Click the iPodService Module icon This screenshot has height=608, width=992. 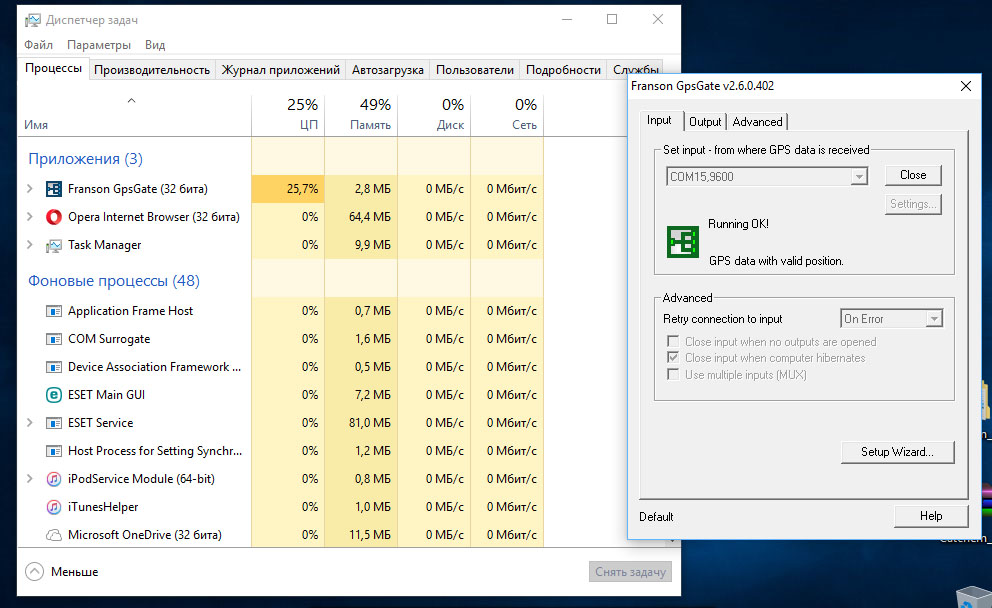tap(54, 479)
